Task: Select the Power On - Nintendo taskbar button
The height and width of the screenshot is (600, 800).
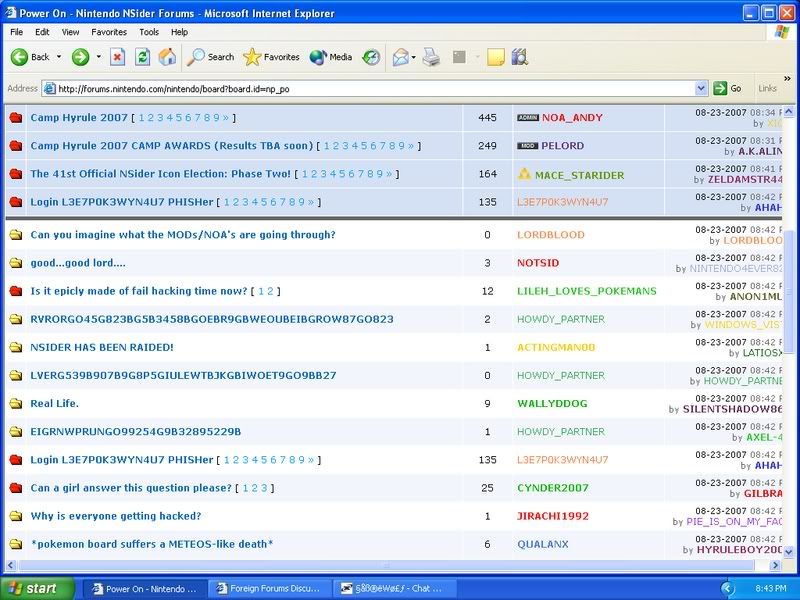Action: [x=145, y=588]
